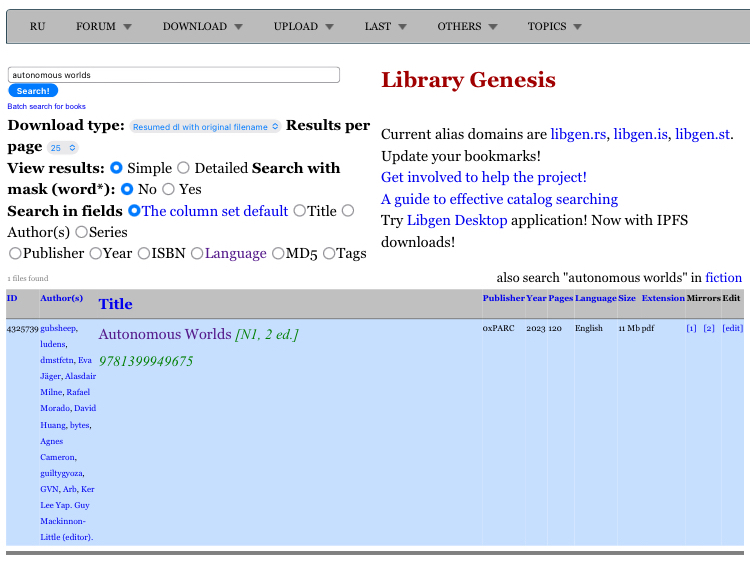Select No for search with mask
The width and height of the screenshot is (750, 566).
point(127,189)
